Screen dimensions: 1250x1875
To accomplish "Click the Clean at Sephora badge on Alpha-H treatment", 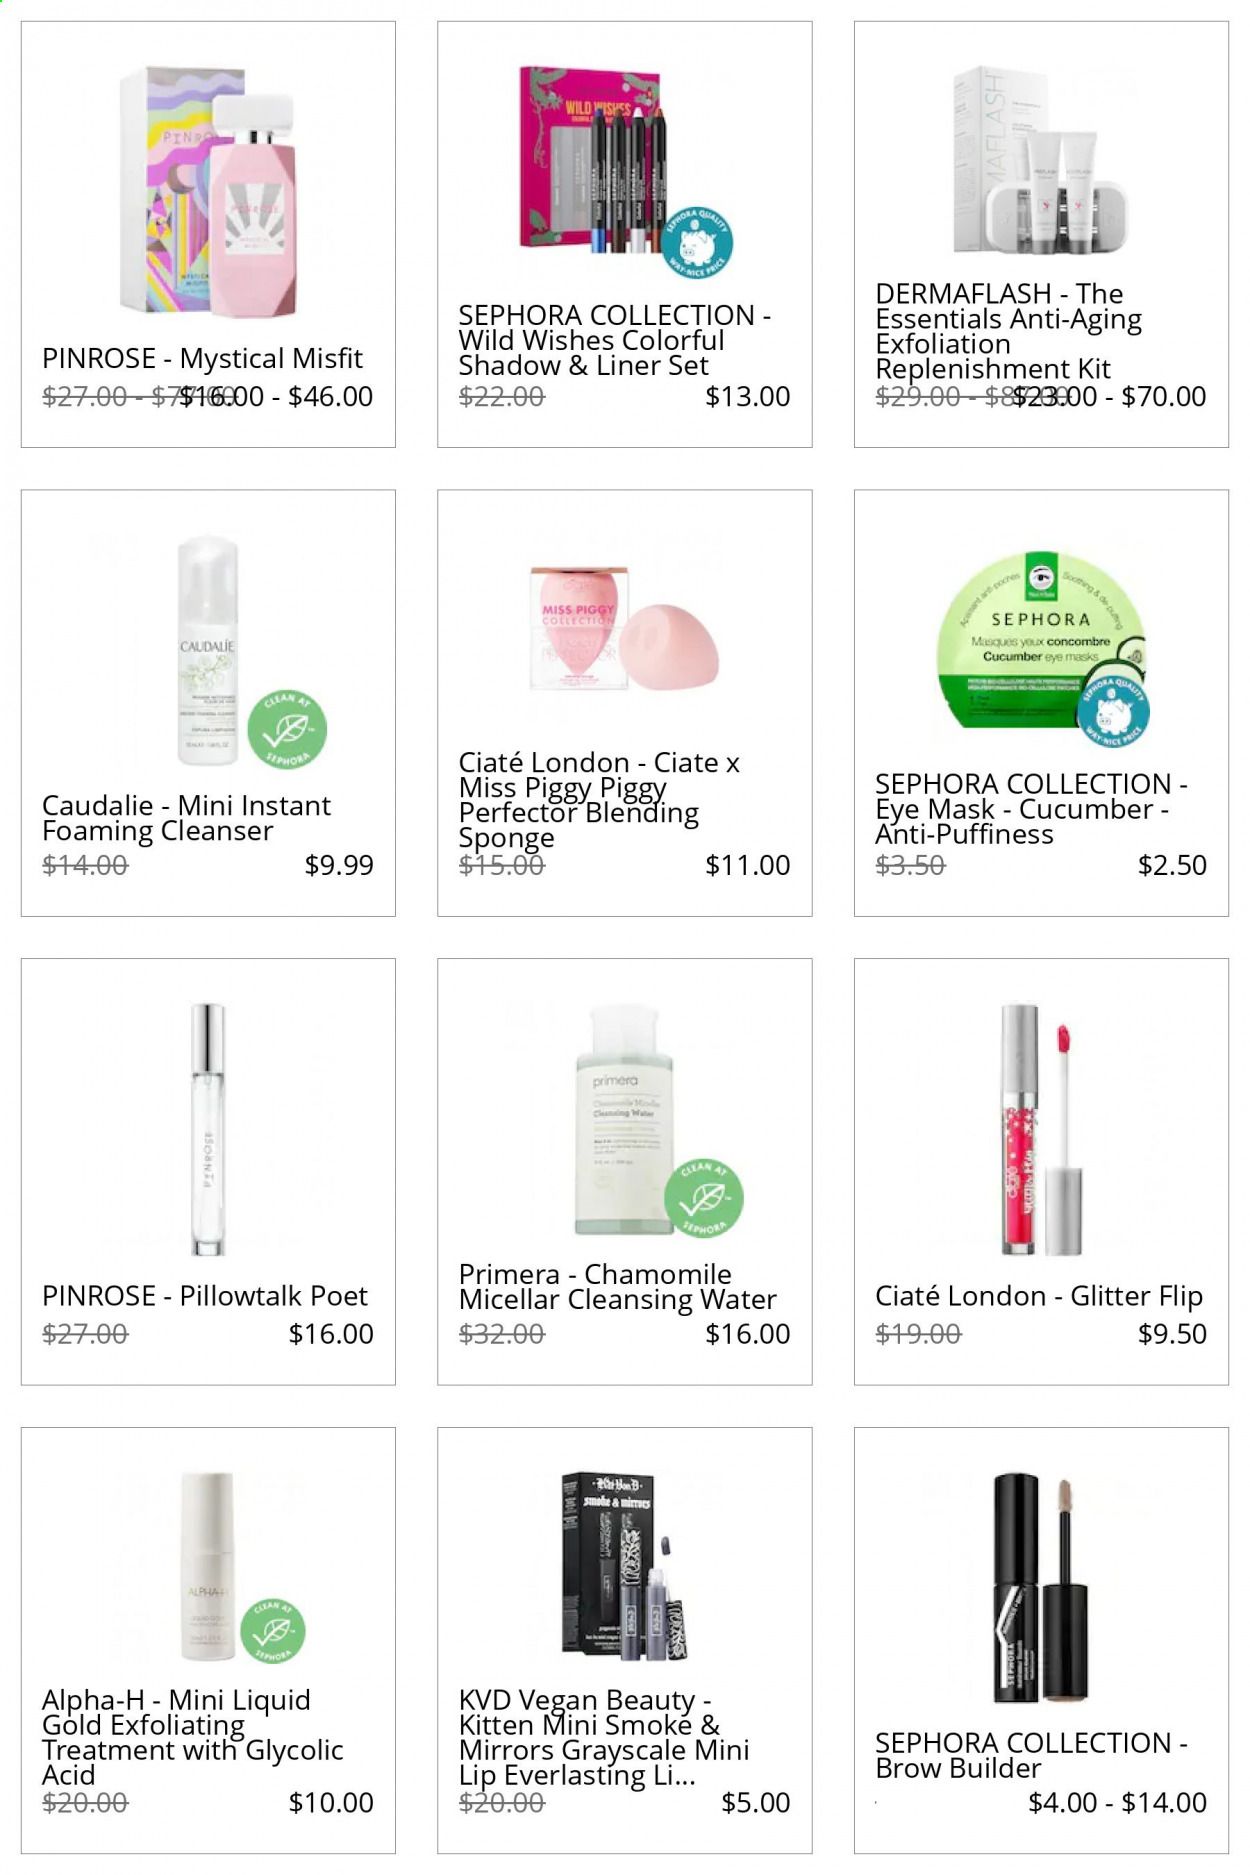I will pyautogui.click(x=272, y=1630).
